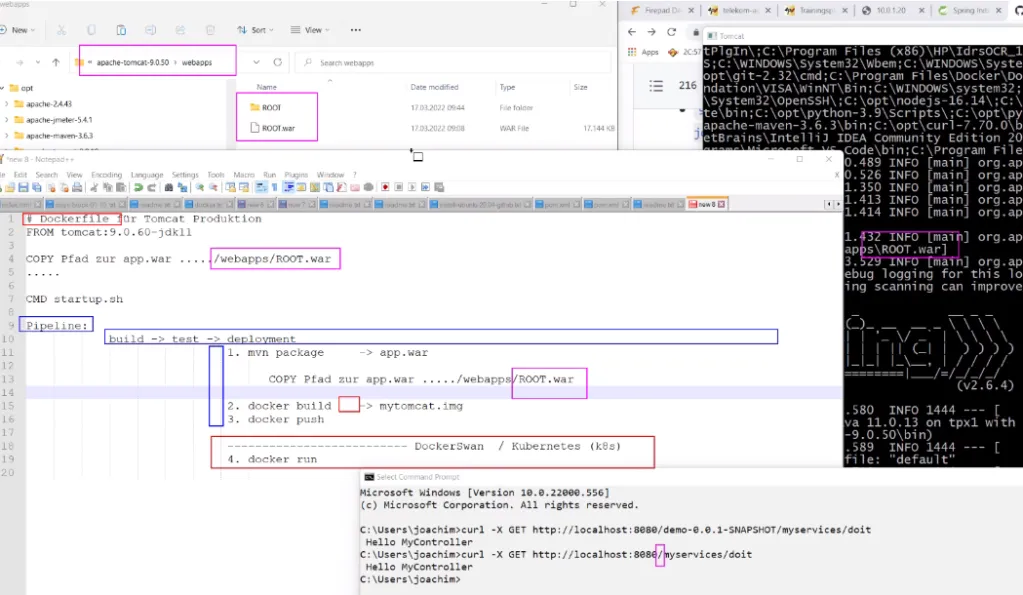The height and width of the screenshot is (595, 1023).
Task: Switch to Spring Initializr browser tab
Action: coord(971,10)
